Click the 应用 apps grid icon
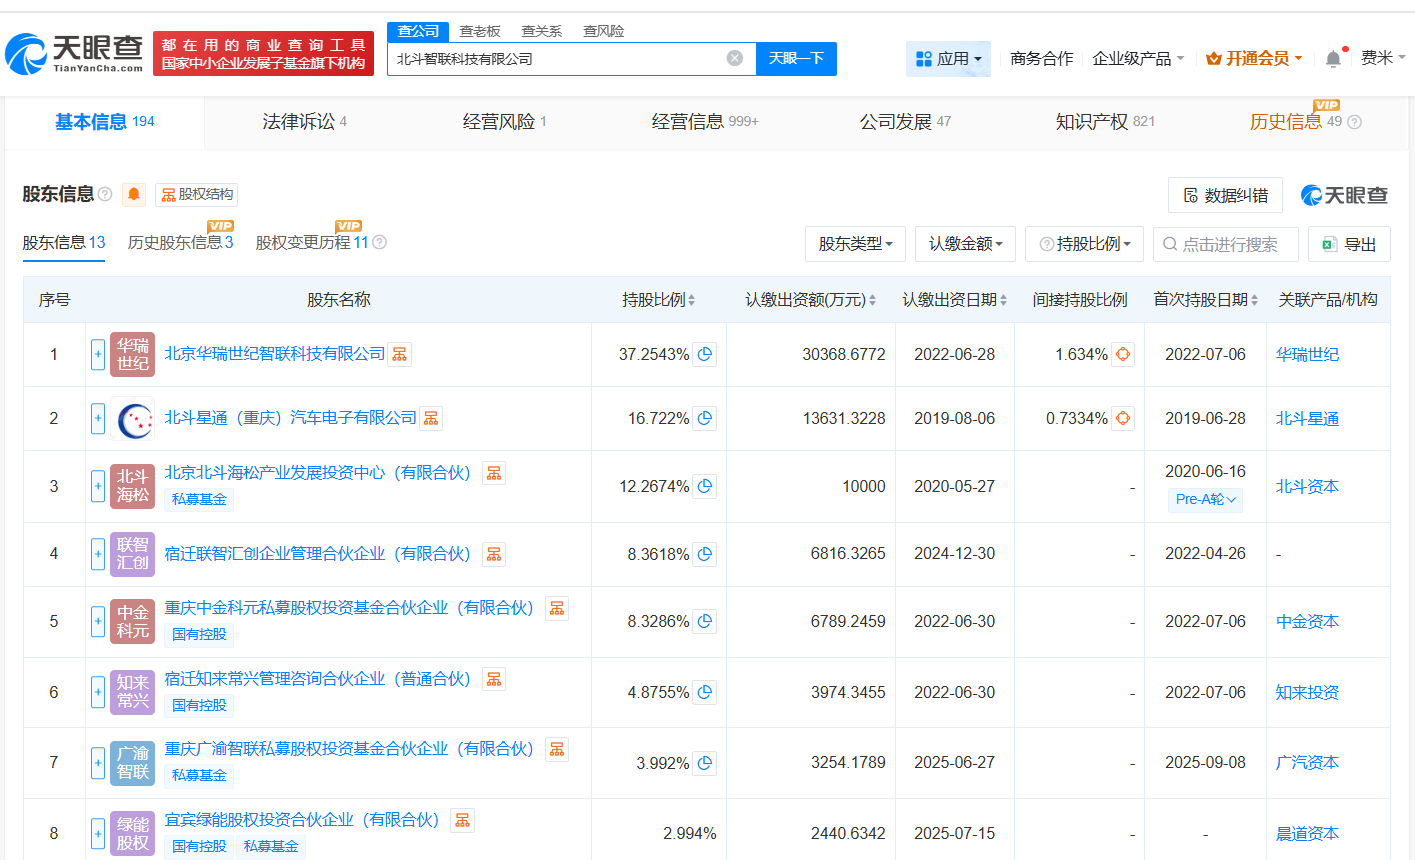Screen dimensions: 1415x860 (x=922, y=58)
